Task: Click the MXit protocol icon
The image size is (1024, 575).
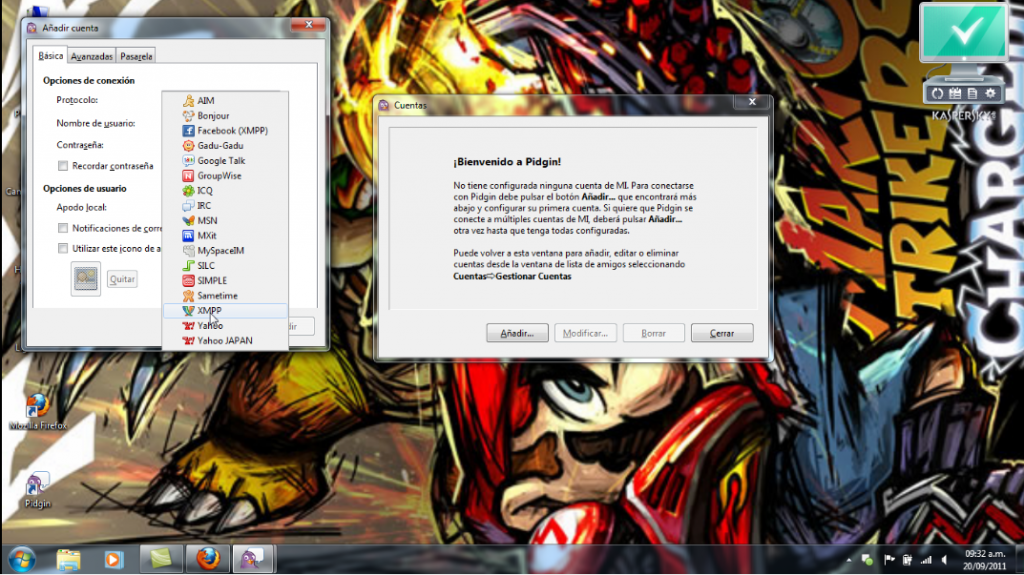Action: tap(188, 236)
